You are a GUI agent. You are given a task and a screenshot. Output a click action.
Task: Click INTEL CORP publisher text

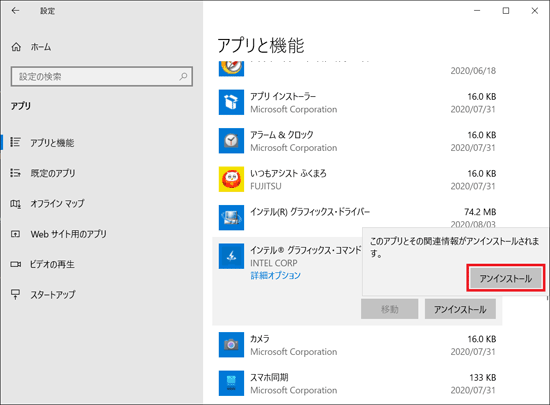(x=274, y=263)
